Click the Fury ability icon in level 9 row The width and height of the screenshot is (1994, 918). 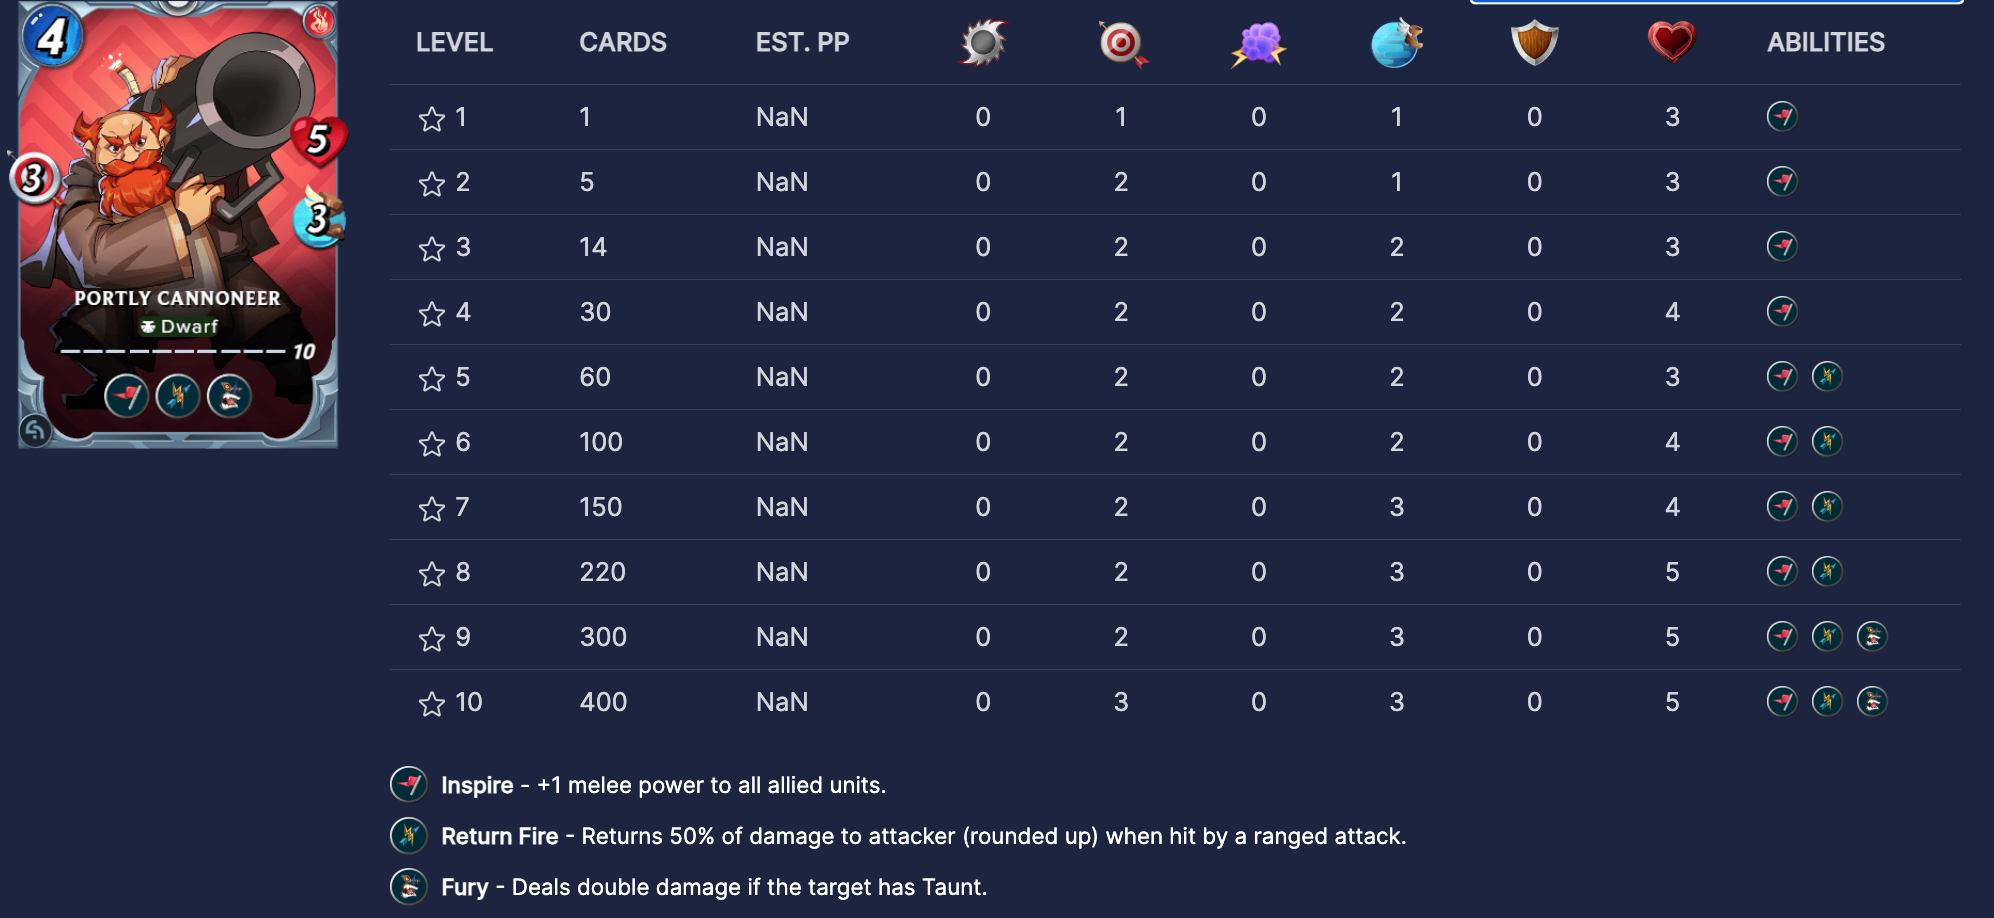(1872, 637)
